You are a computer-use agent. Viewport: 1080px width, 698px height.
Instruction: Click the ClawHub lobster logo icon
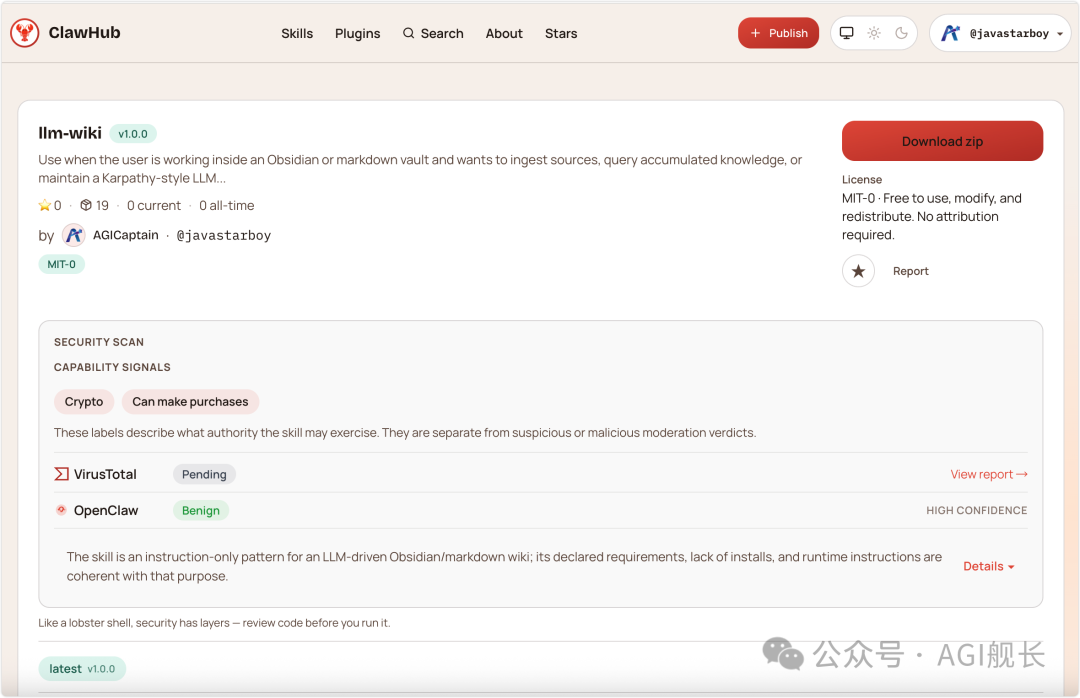[25, 33]
